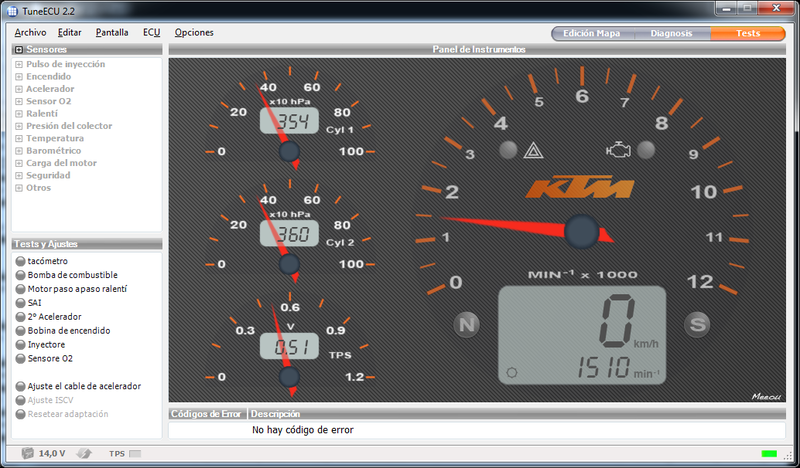Expand the Temperatura sensor node
The width and height of the screenshot is (800, 468).
click(19, 138)
